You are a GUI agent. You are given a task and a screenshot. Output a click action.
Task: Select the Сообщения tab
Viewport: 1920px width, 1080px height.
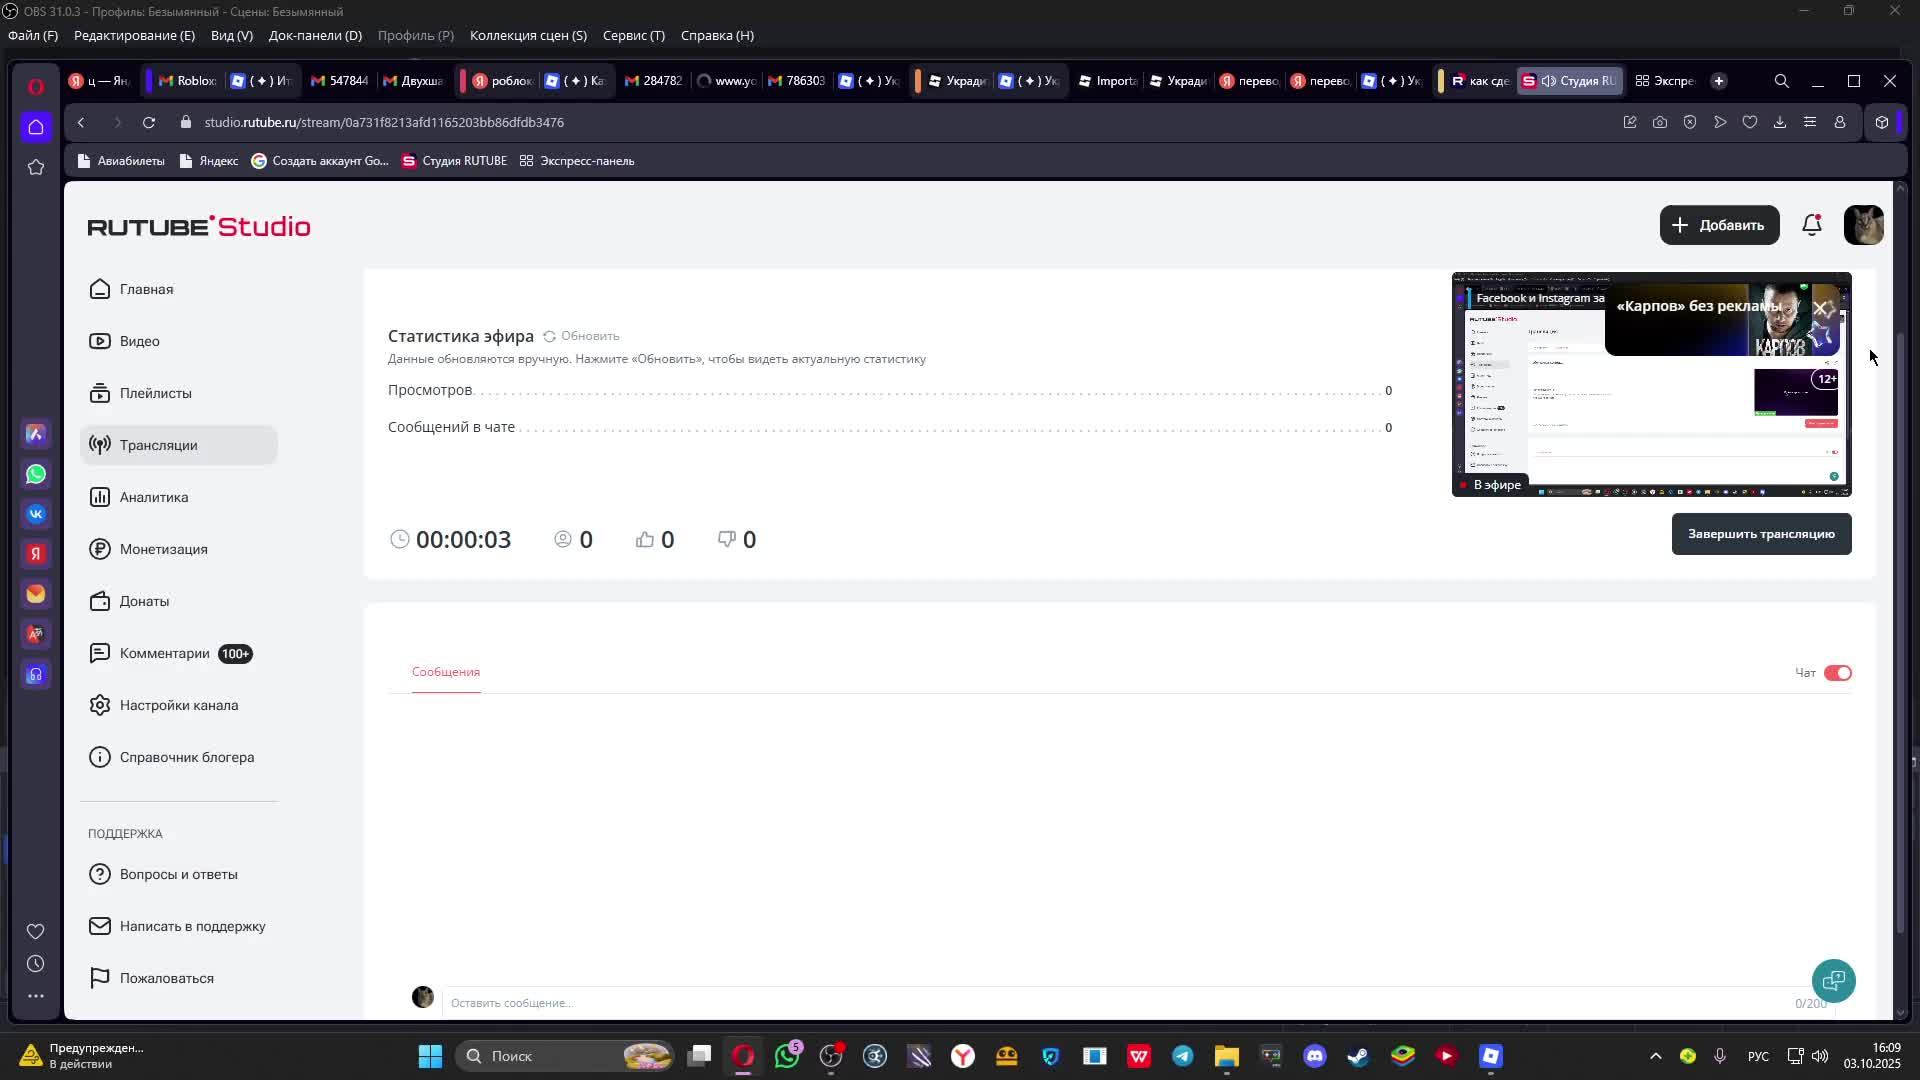click(446, 672)
